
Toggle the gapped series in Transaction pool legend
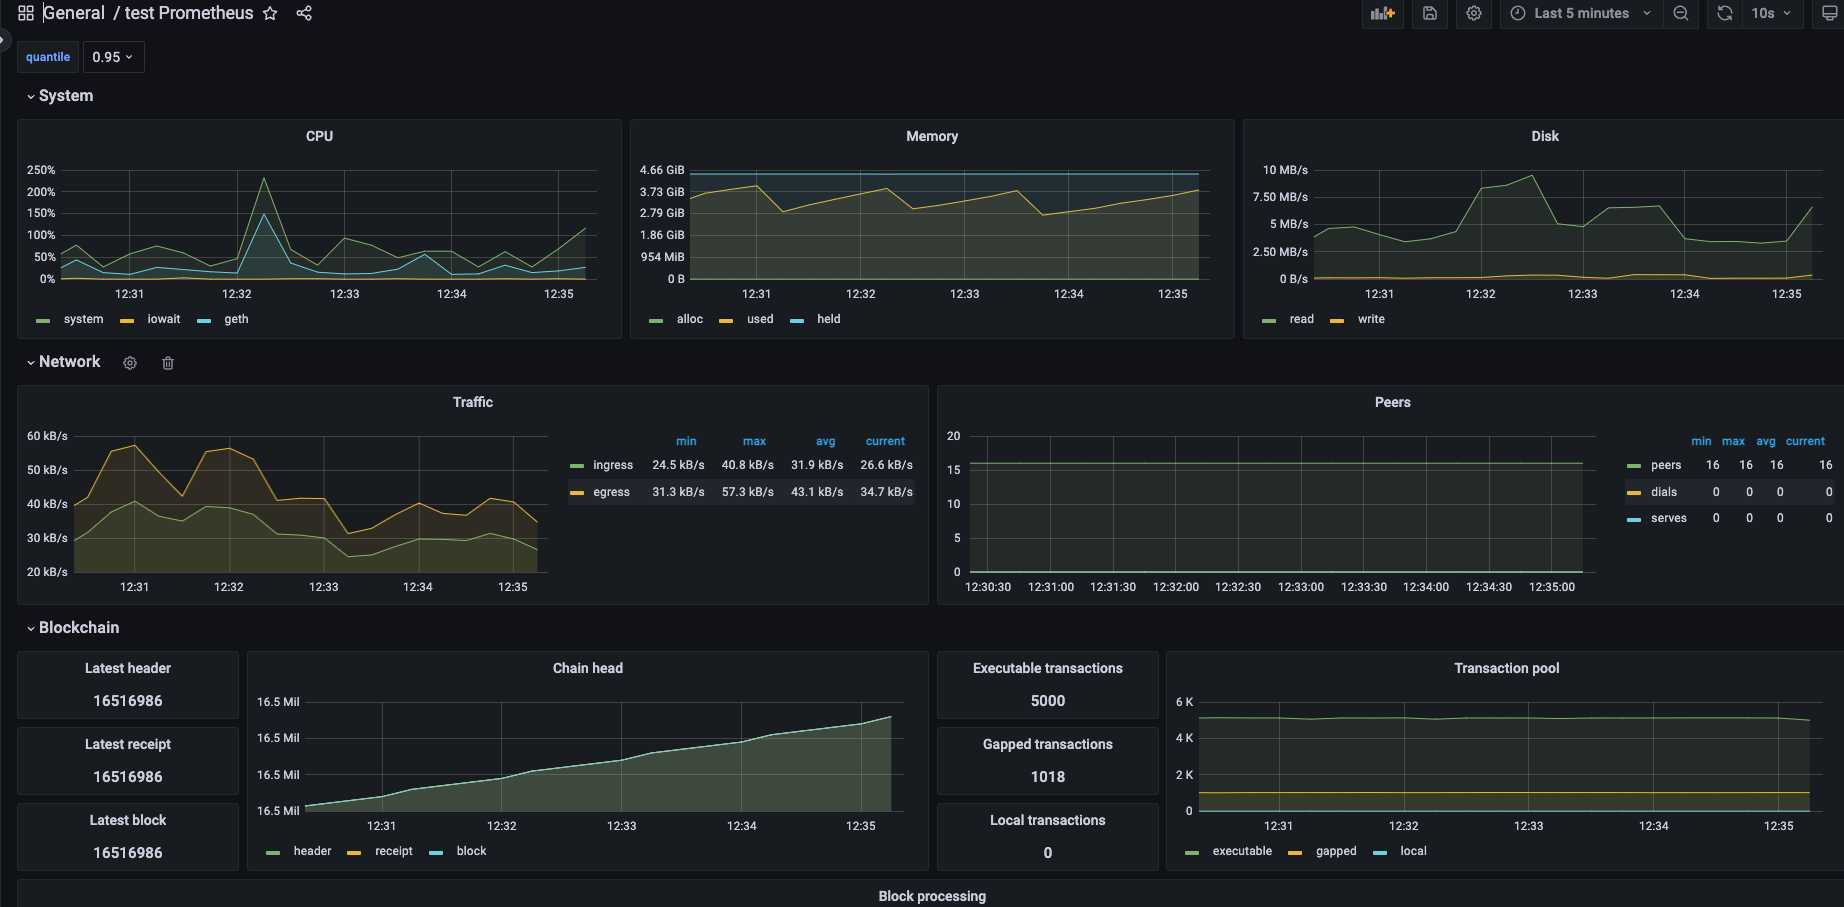[x=1336, y=851]
